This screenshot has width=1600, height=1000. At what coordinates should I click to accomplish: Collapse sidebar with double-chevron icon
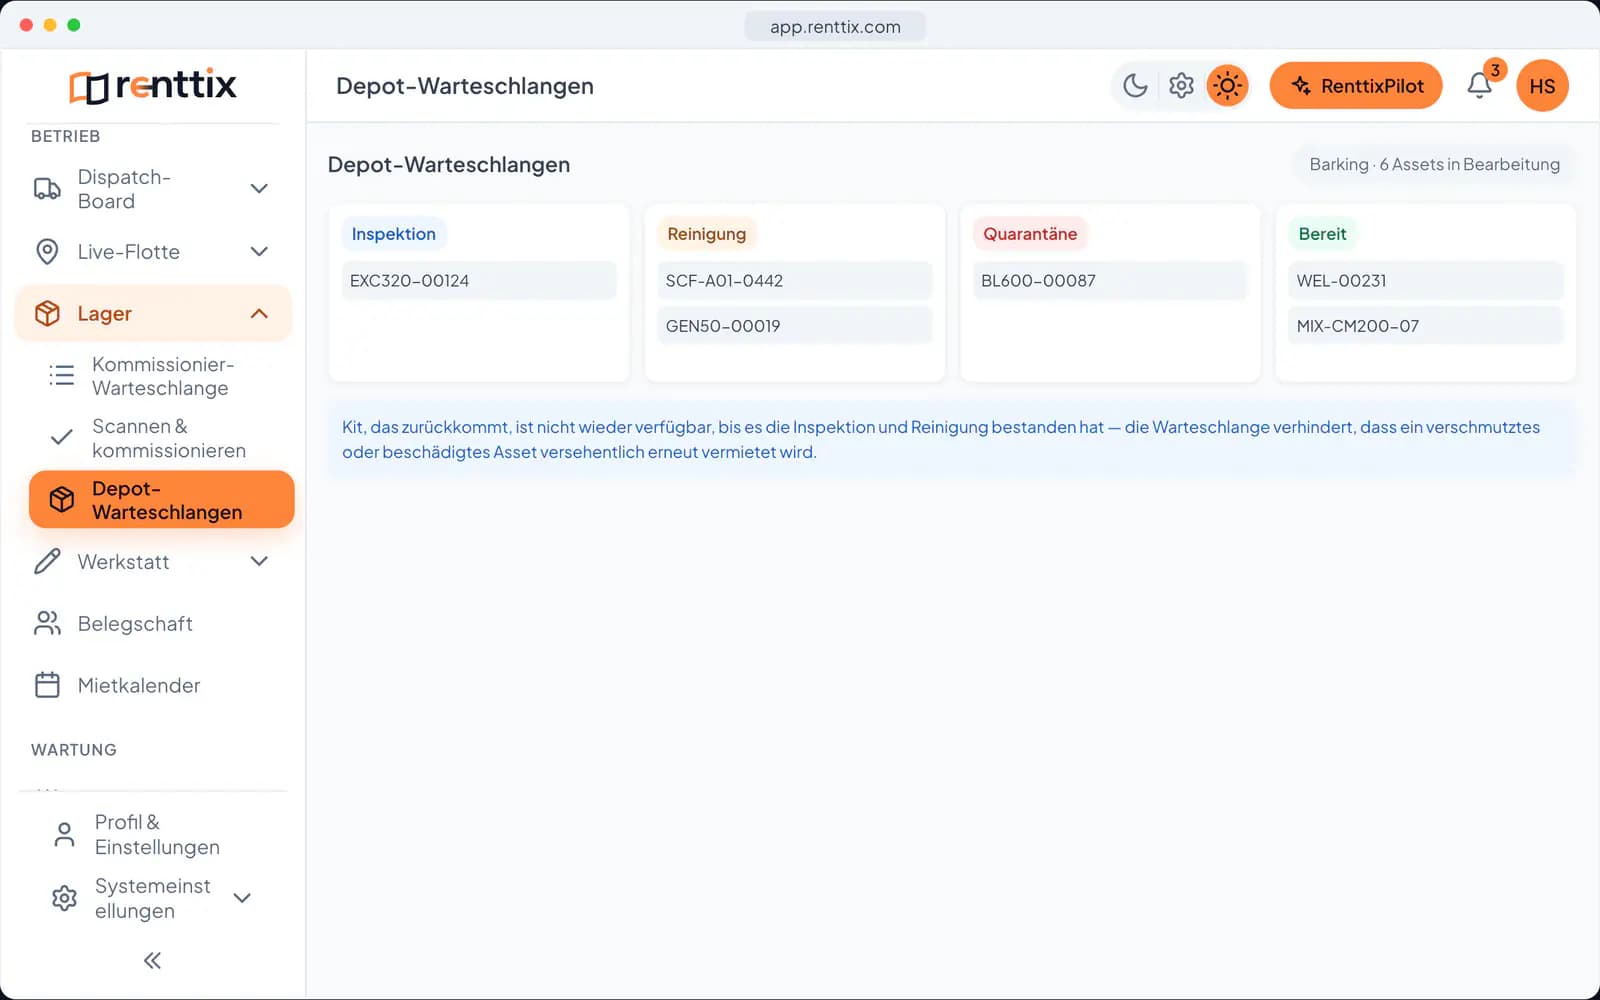(152, 961)
